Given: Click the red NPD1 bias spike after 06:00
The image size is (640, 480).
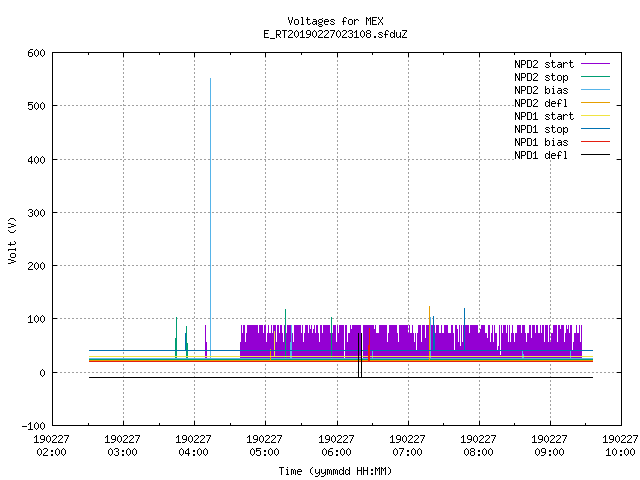Looking at the screenshot, I should [369, 345].
